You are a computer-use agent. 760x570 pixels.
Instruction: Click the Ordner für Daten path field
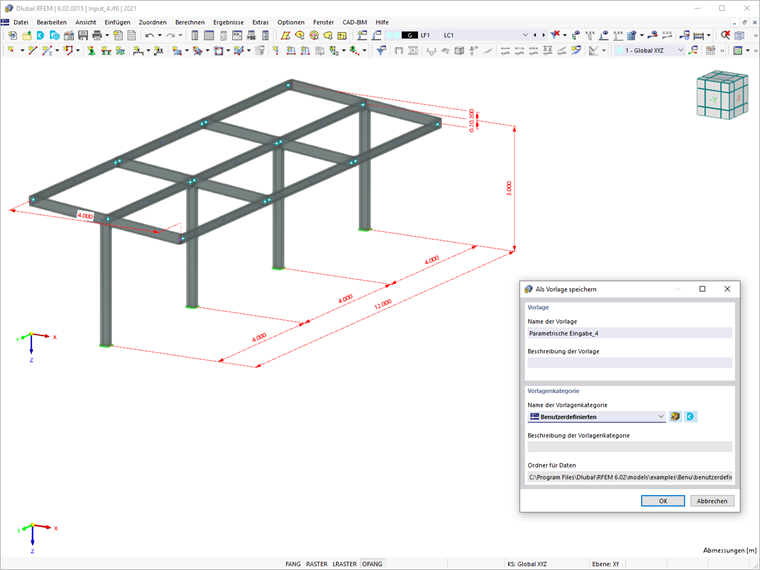[x=630, y=477]
